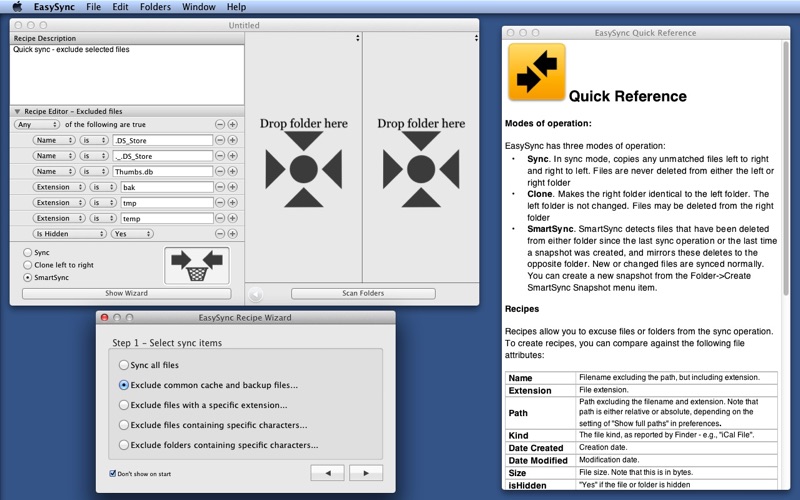Open the Extension dropdown for the tmp rule
This screenshot has width=800, height=500.
[x=59, y=203]
